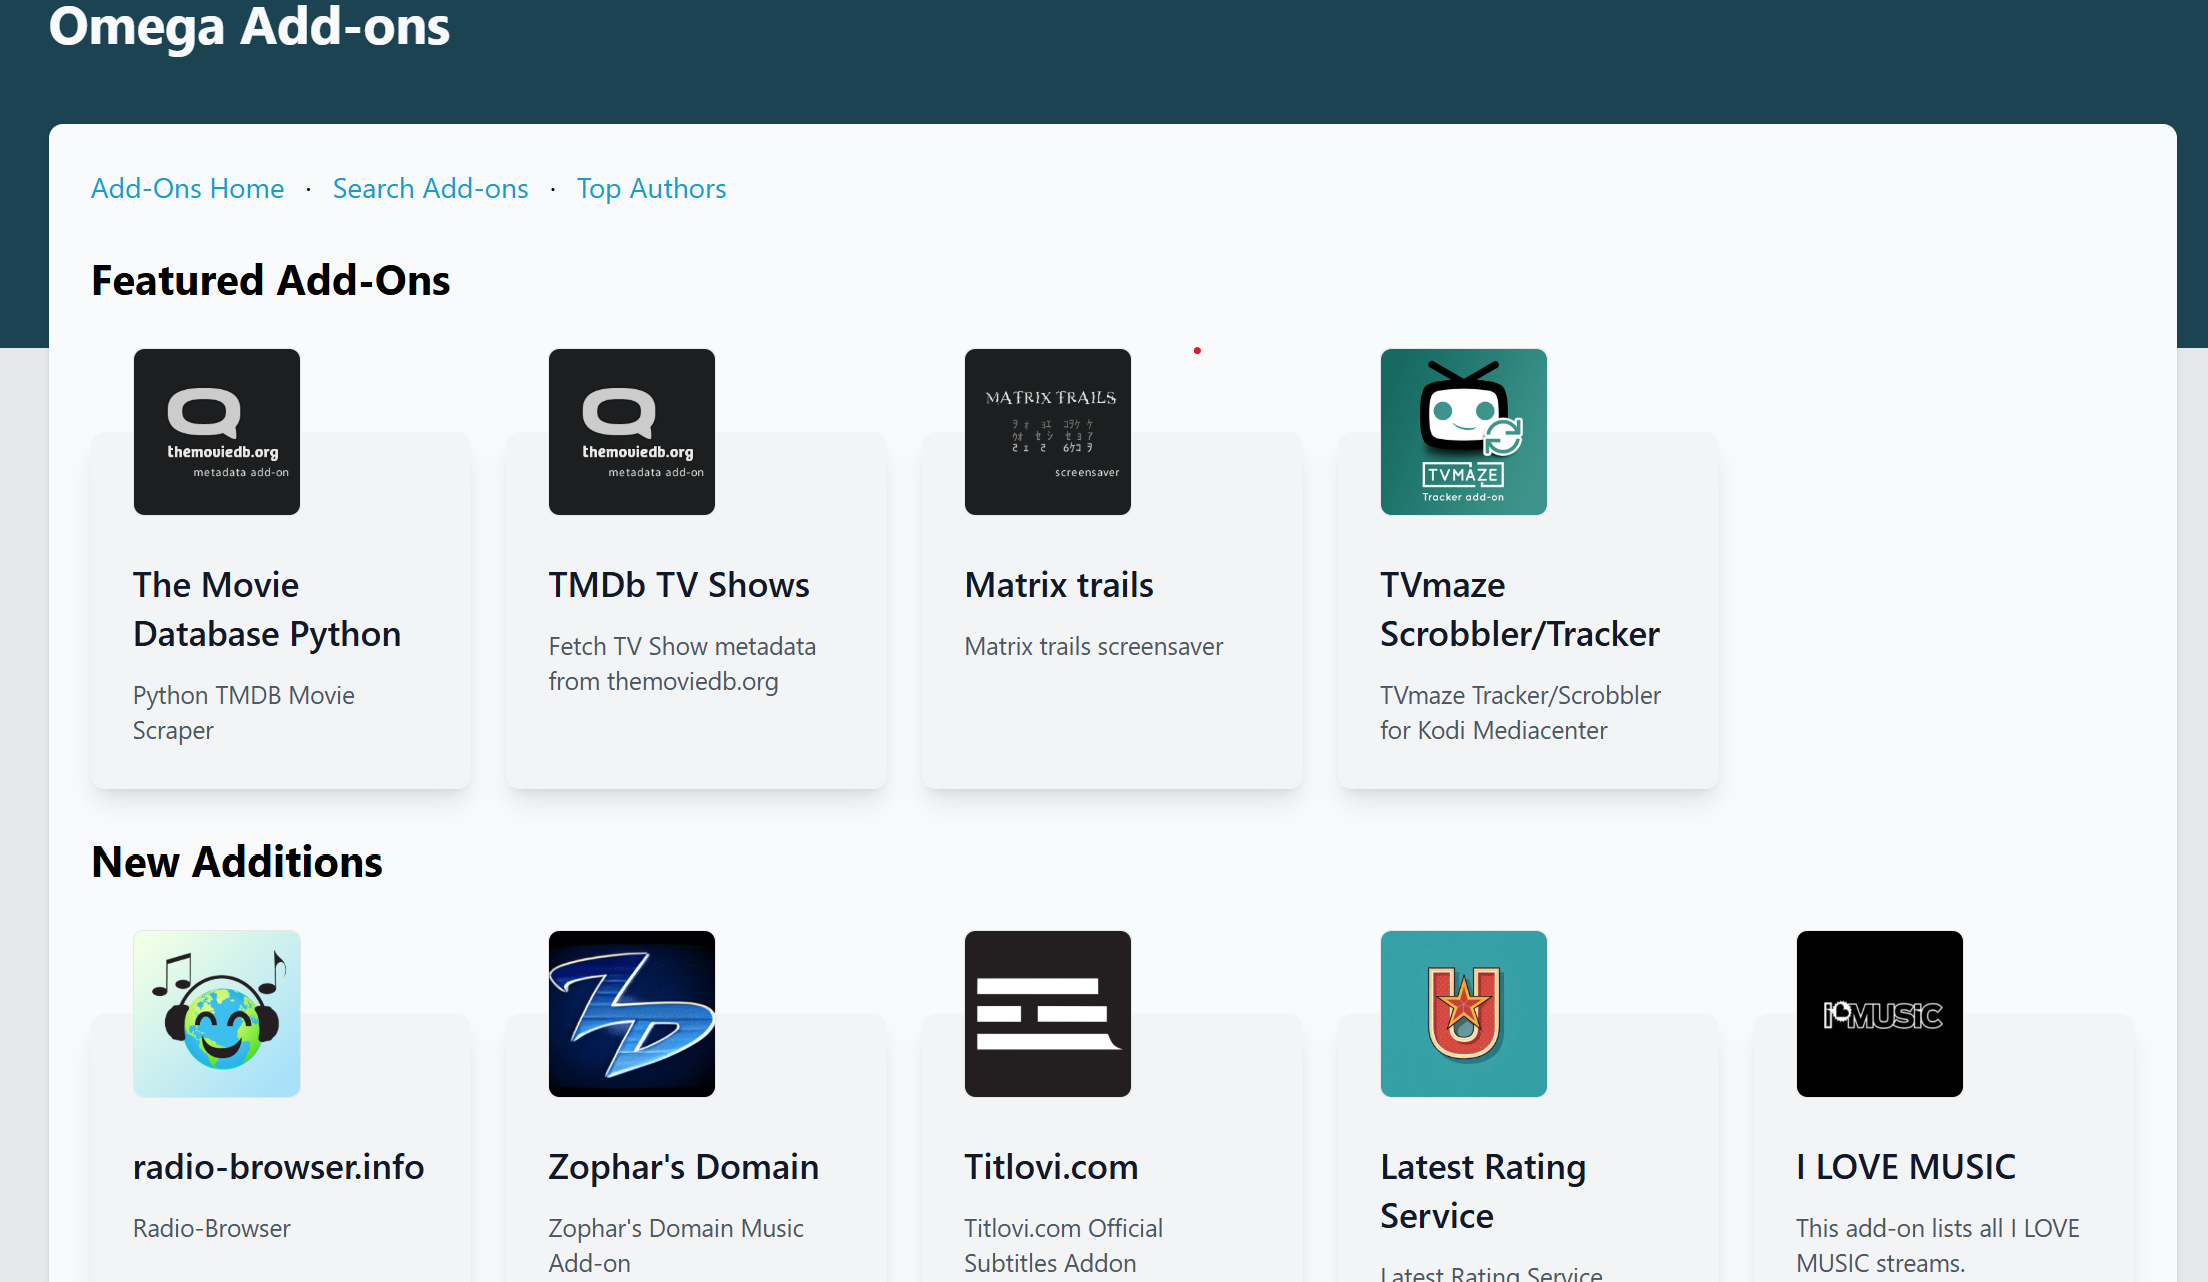Open The Movie Database Python add-on icon
The width and height of the screenshot is (2208, 1282).
click(216, 431)
